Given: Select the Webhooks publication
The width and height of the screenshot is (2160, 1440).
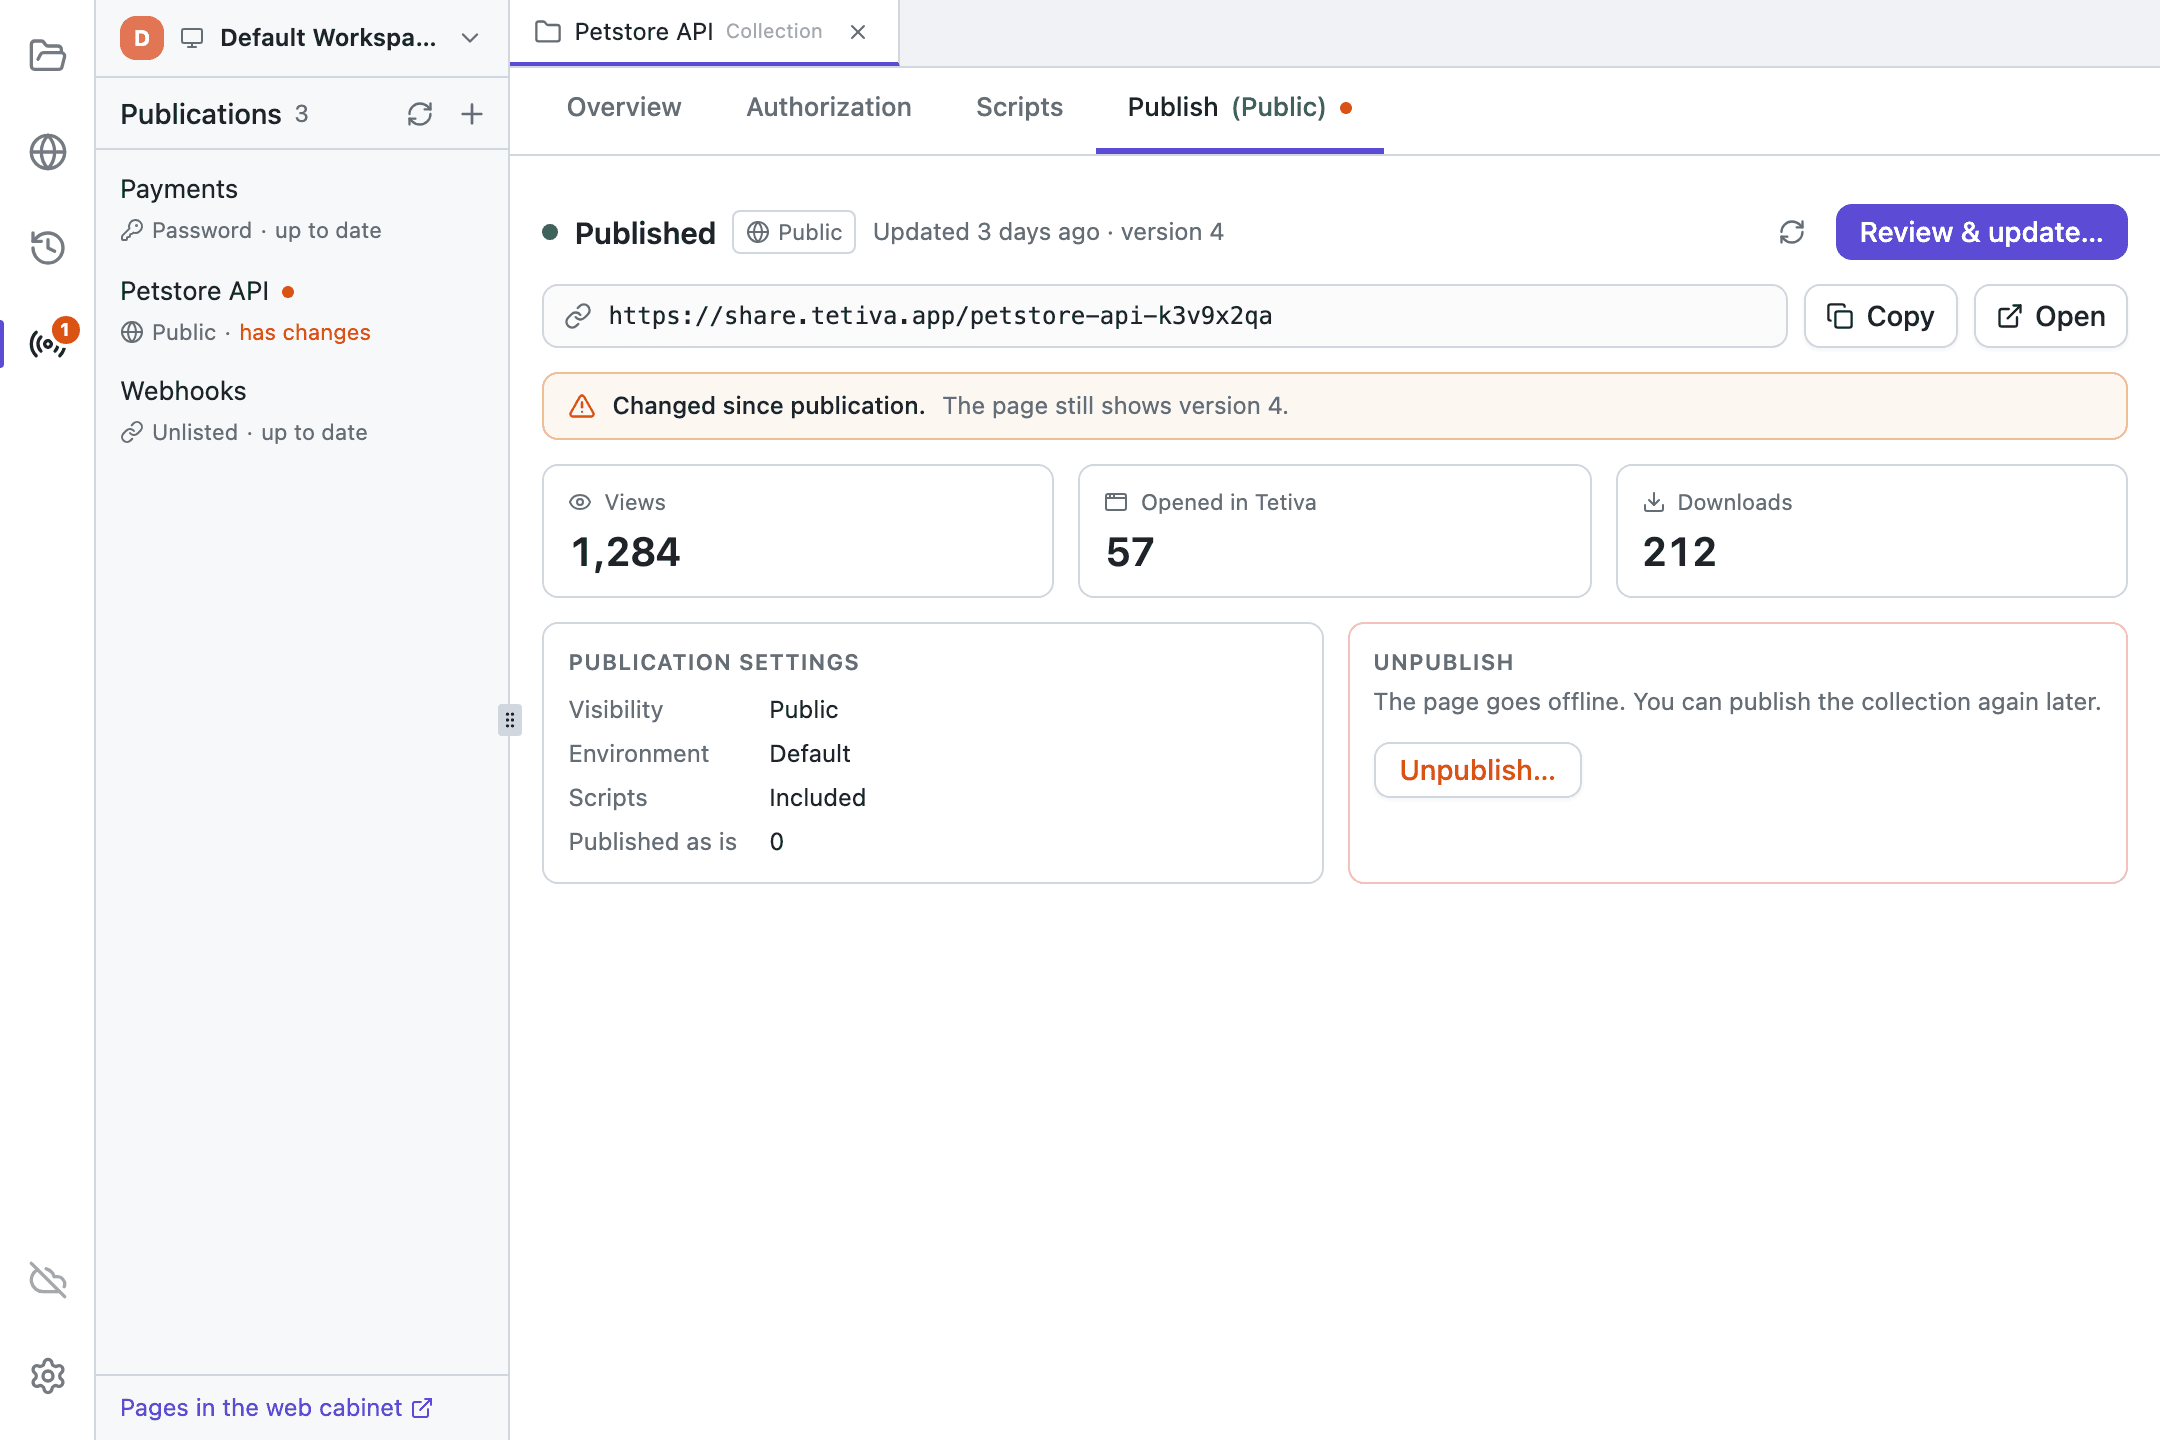Looking at the screenshot, I should pos(302,411).
